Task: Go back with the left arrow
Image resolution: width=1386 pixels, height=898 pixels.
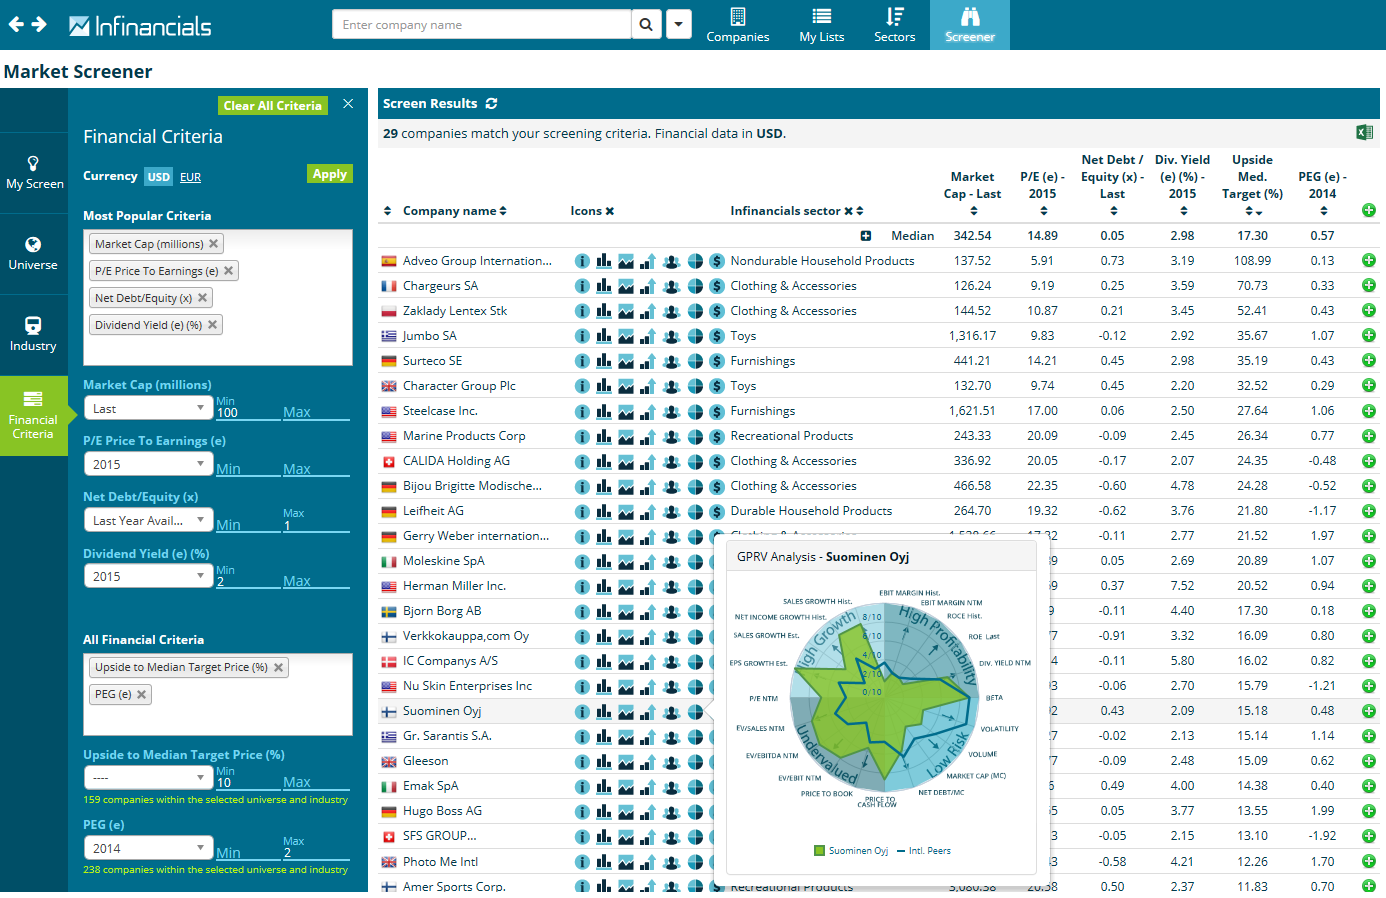Action: (16, 24)
